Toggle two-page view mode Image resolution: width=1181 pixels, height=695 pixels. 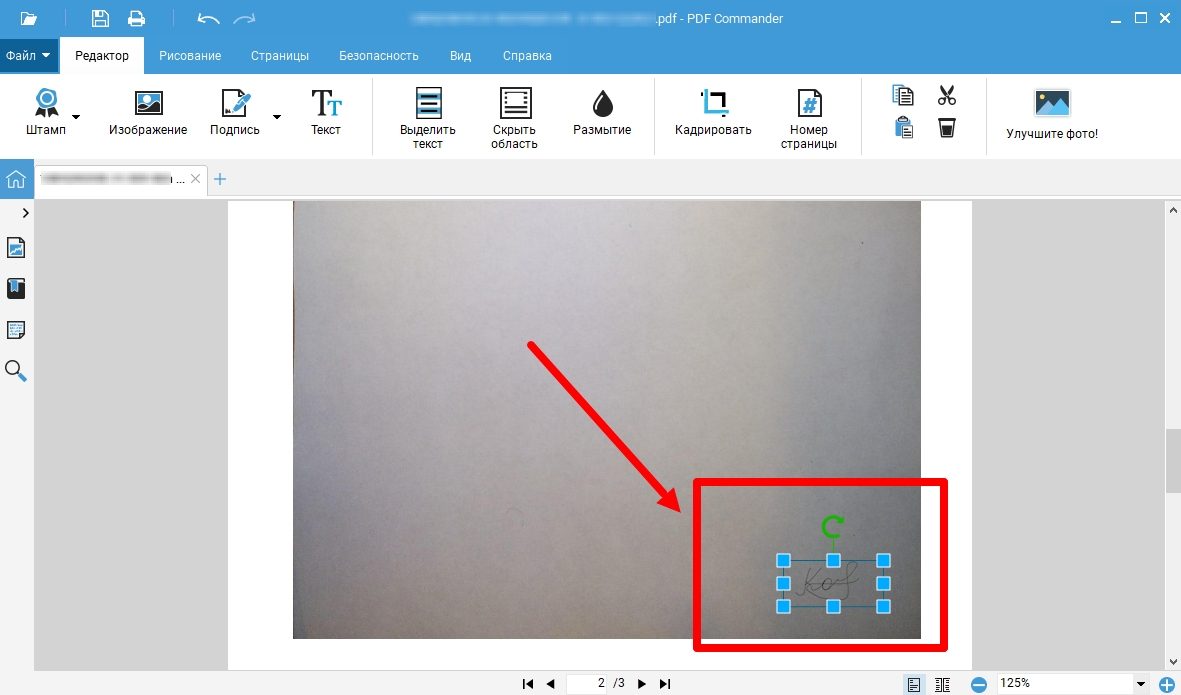(942, 684)
